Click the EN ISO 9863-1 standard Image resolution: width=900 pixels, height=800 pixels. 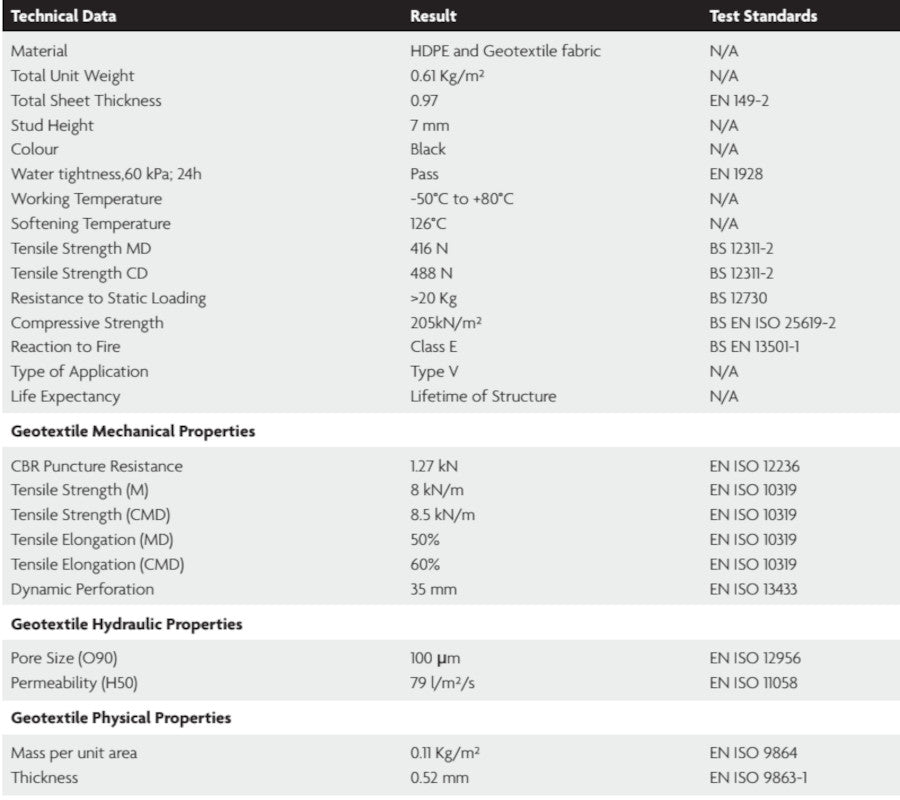pos(758,777)
